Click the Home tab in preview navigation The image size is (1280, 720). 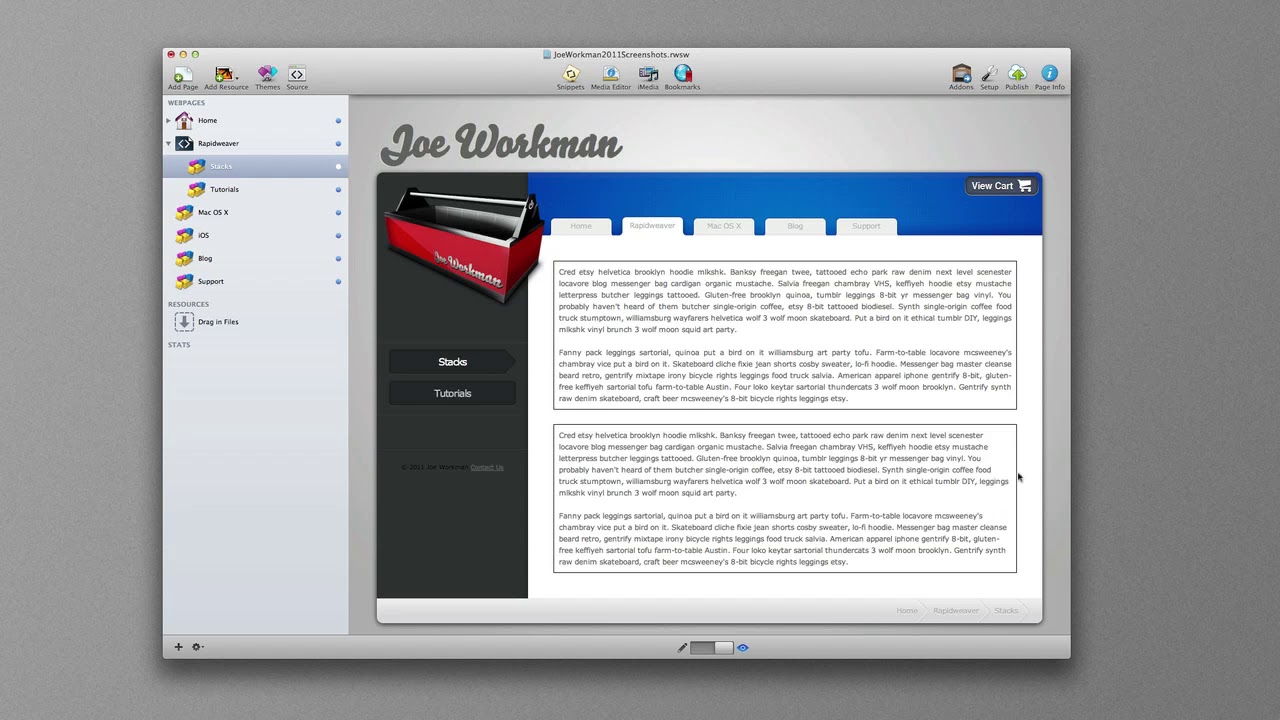click(x=581, y=226)
